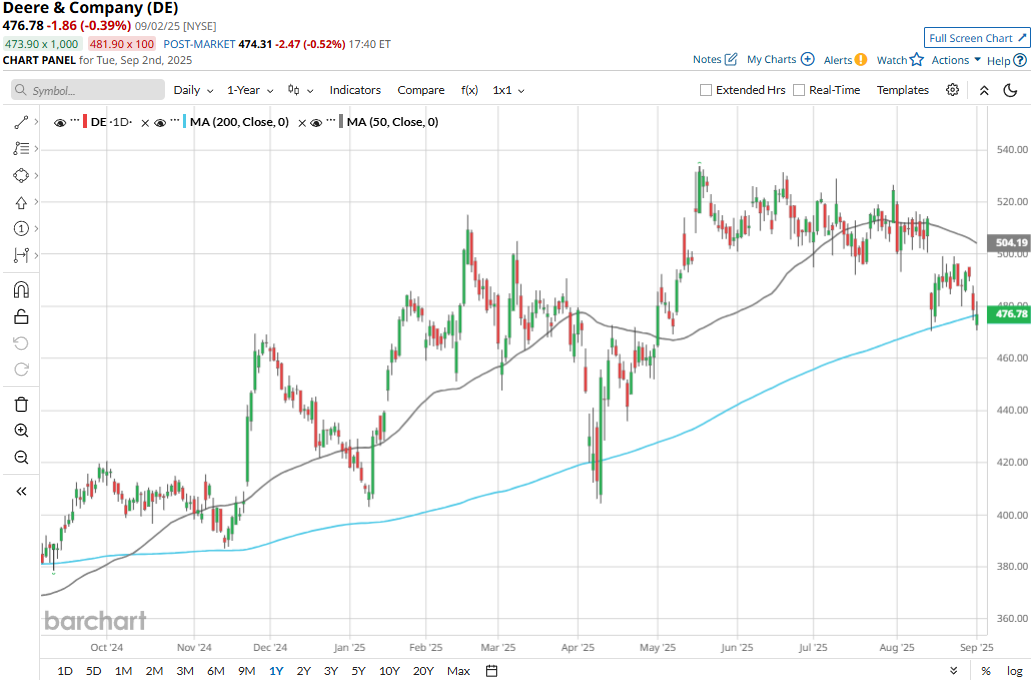Open the Actions dropdown menu
Image resolution: width=1032 pixels, height=680 pixels.
tap(956, 60)
